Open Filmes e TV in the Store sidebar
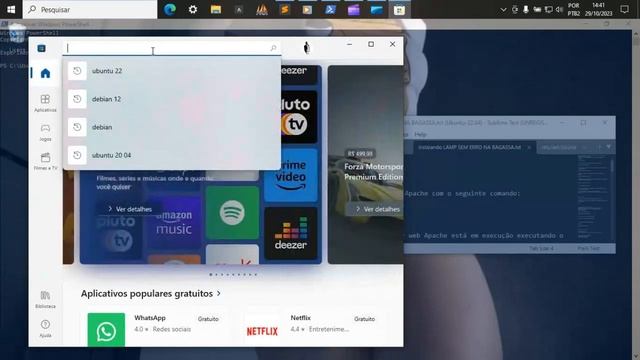 pos(45,162)
